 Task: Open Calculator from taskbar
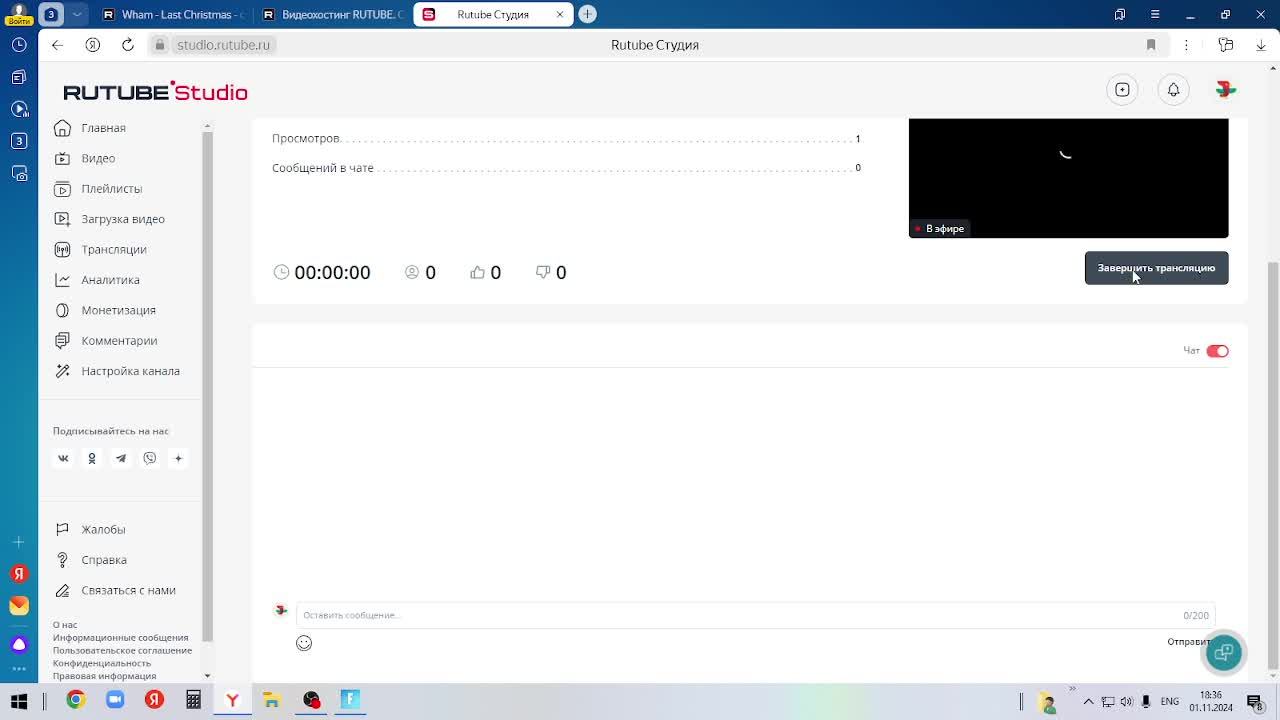click(193, 700)
